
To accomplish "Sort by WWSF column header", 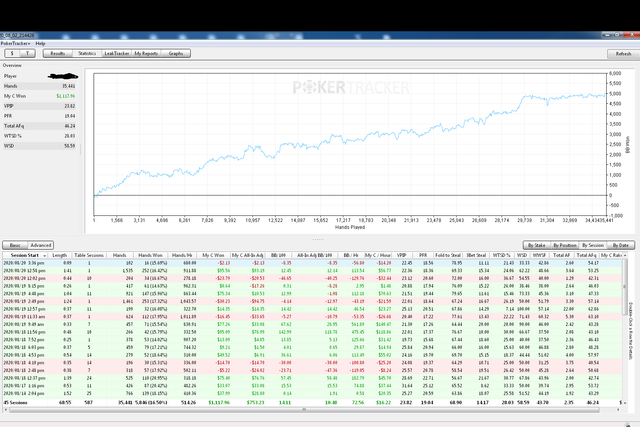I will [x=539, y=255].
